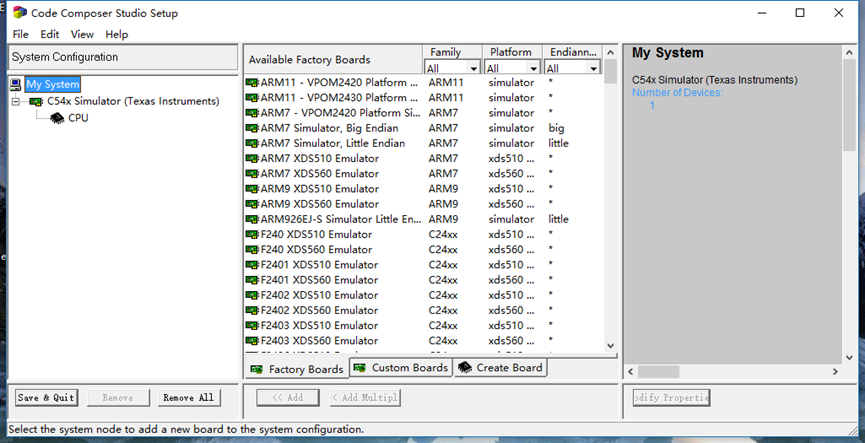Click the CPU chip icon in tree

point(57,118)
